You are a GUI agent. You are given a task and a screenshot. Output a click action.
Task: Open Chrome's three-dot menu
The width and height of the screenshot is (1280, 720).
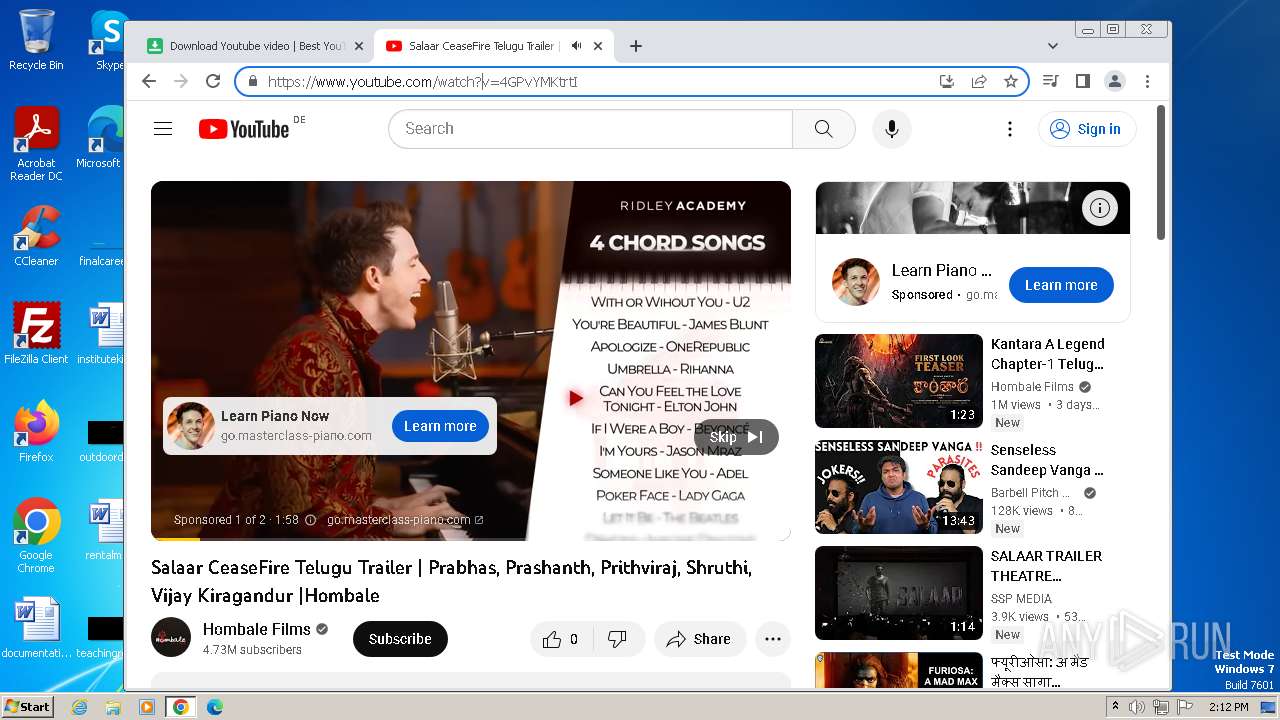pos(1147,81)
